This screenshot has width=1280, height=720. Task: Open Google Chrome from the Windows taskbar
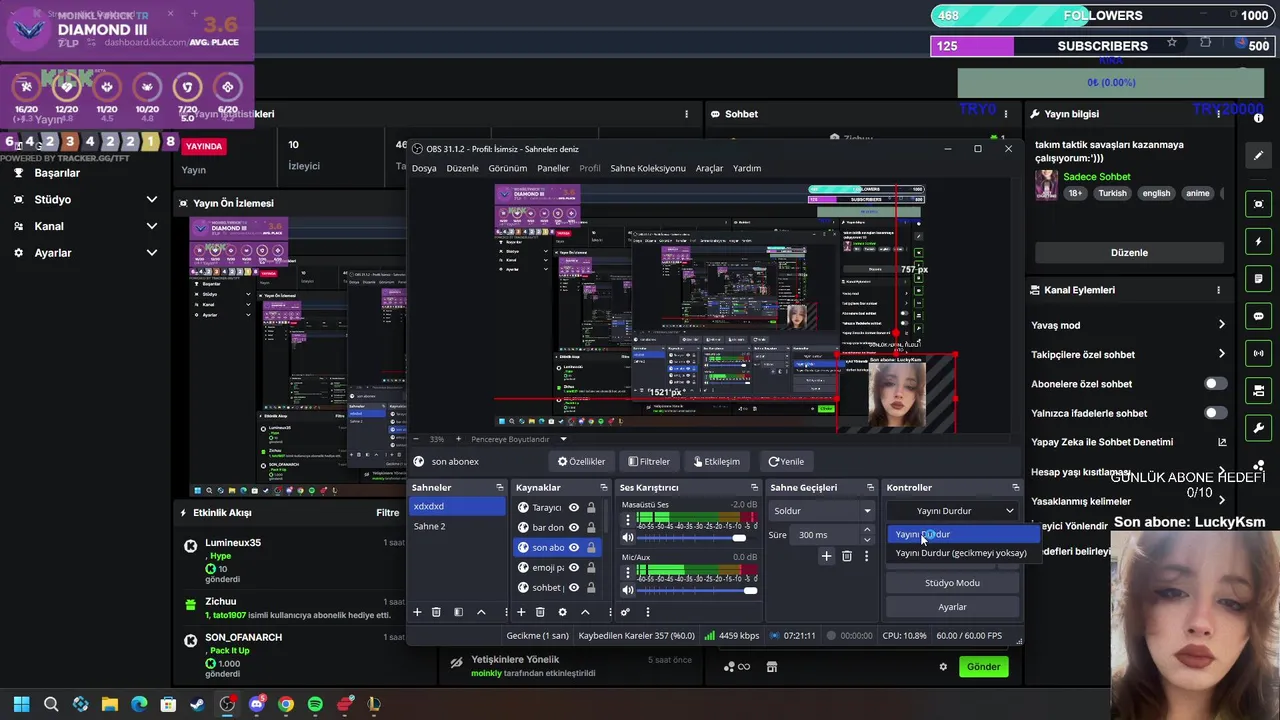tap(286, 704)
